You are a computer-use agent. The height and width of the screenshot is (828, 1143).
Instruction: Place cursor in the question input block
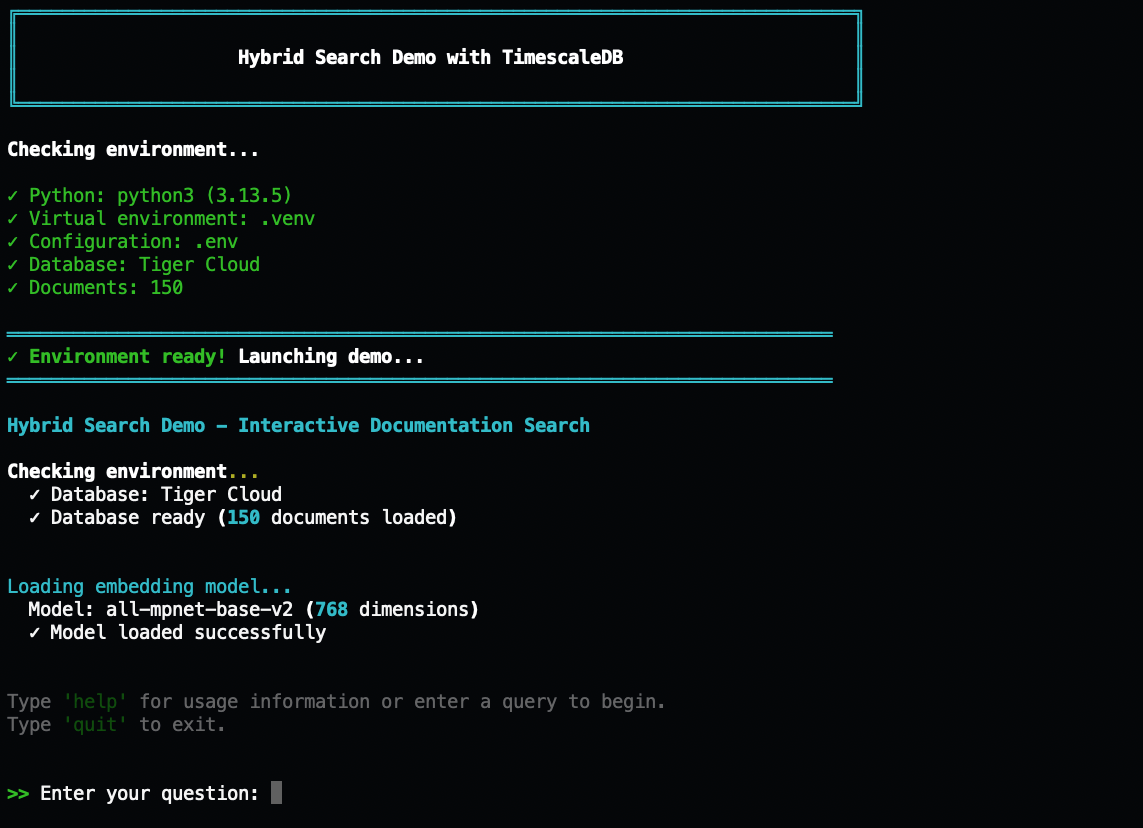[276, 794]
